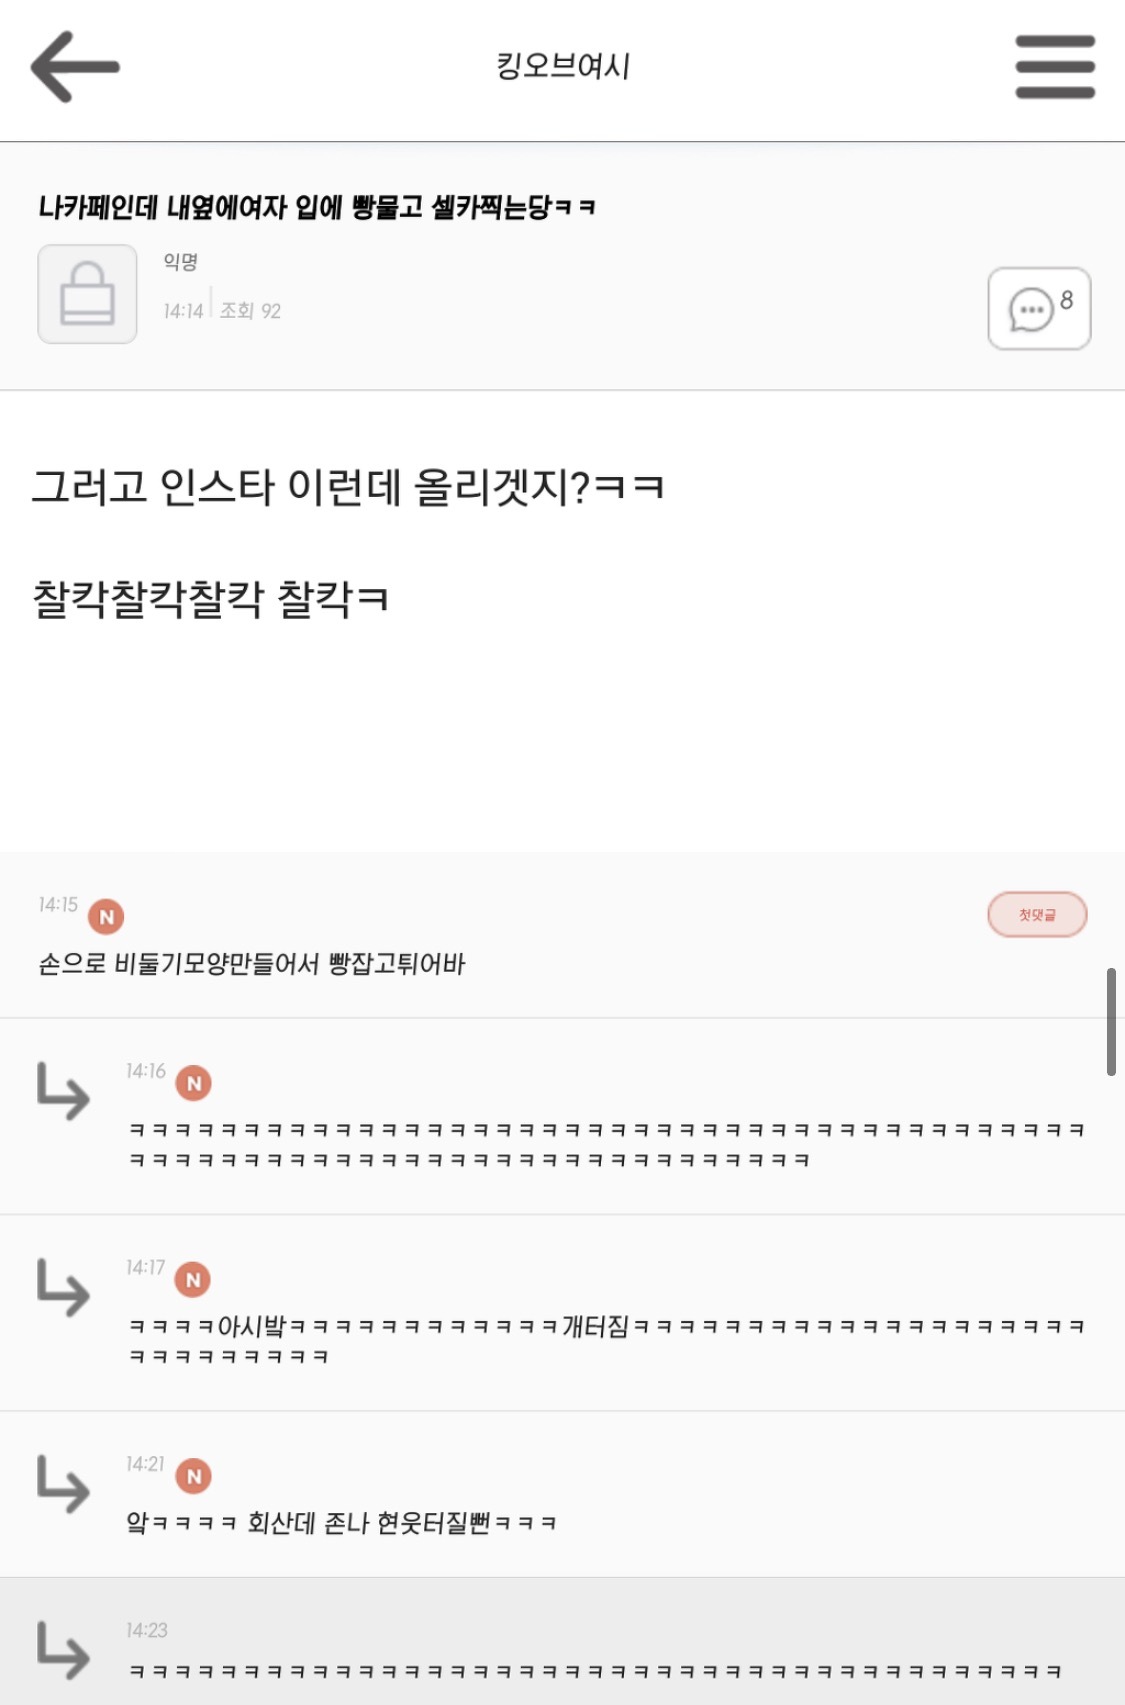Click the 첫댓글 badge
The image size is (1125, 1705).
(1037, 914)
